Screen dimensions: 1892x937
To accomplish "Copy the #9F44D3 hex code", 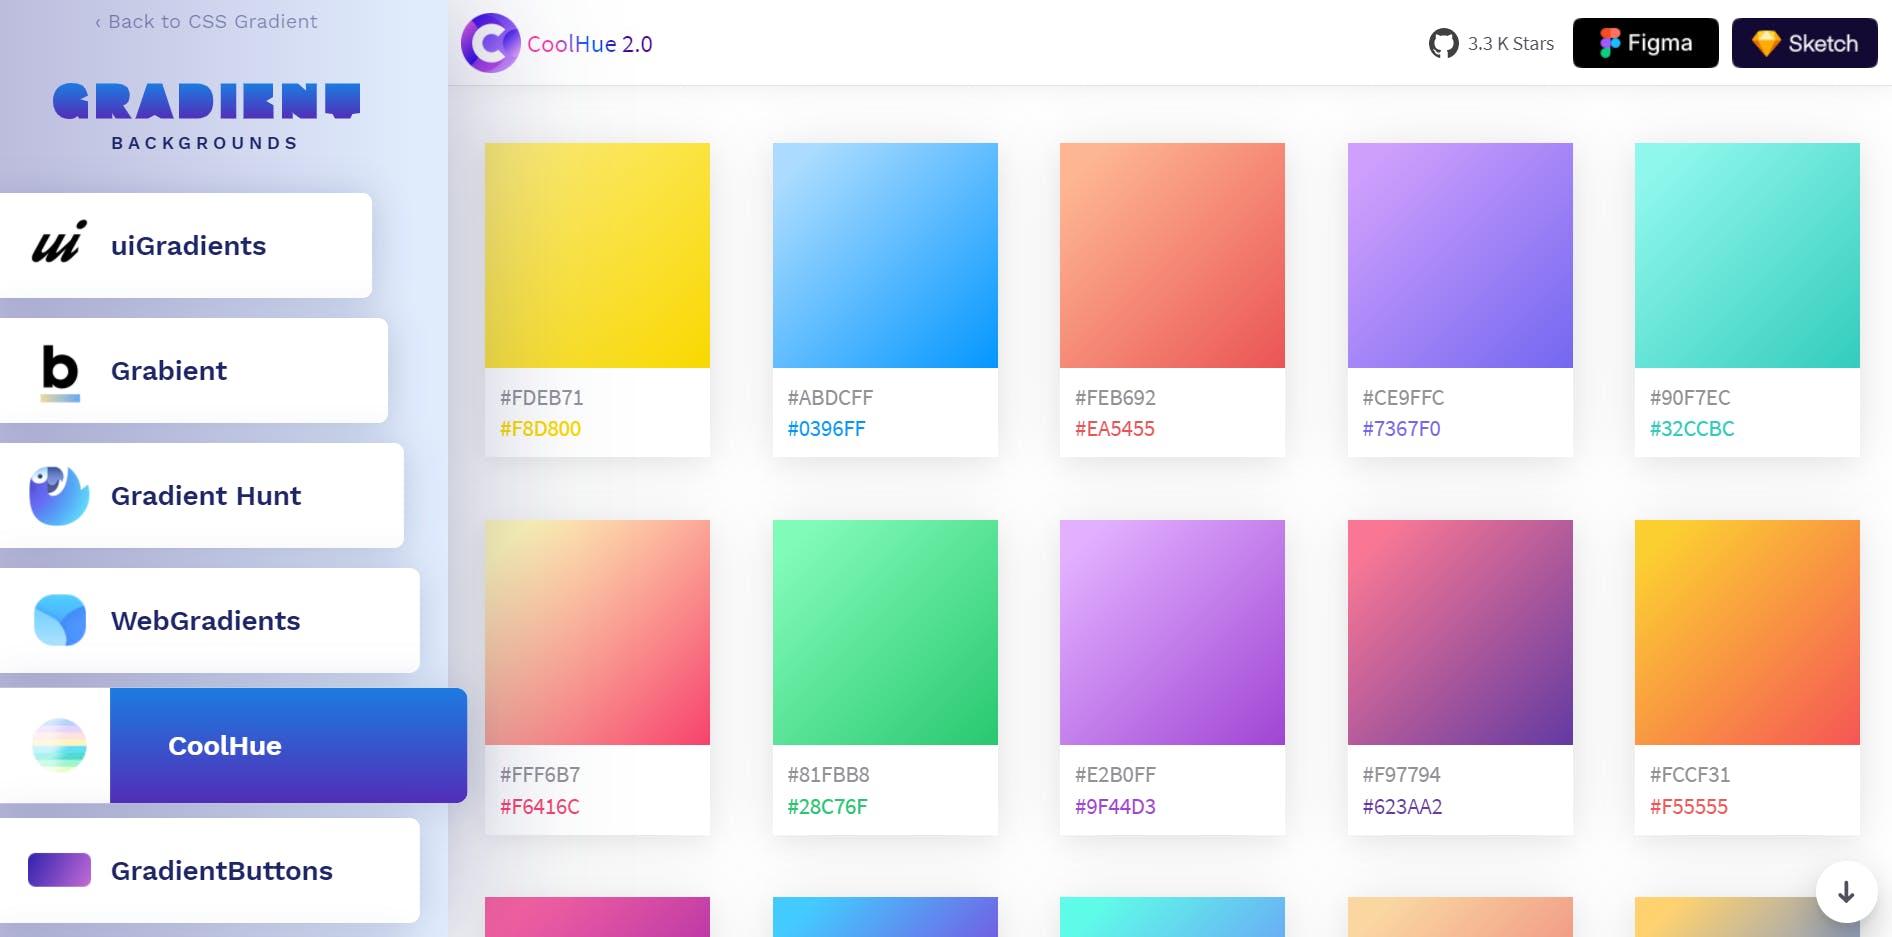I will 1115,807.
